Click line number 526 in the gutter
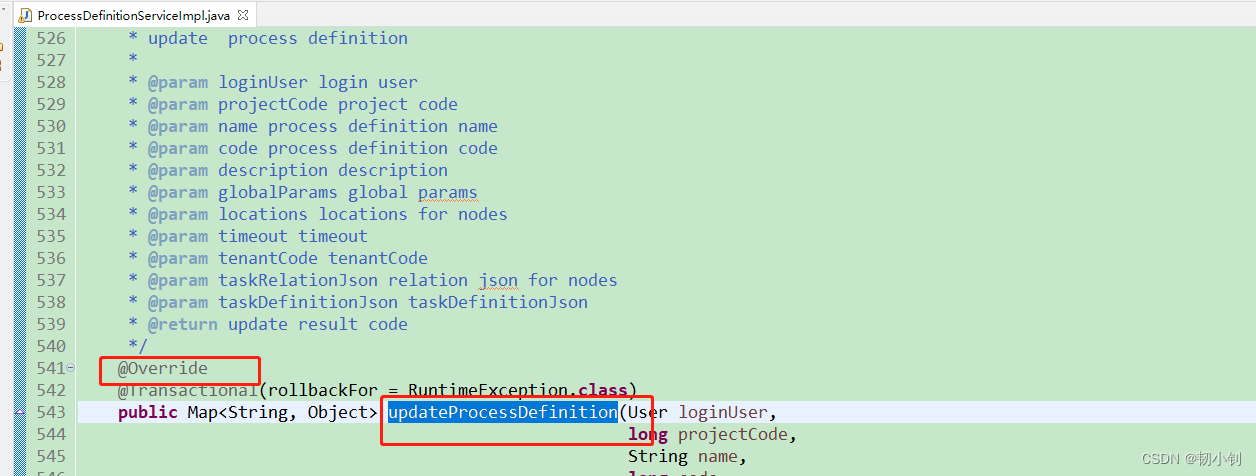1256x476 pixels. click(50, 38)
